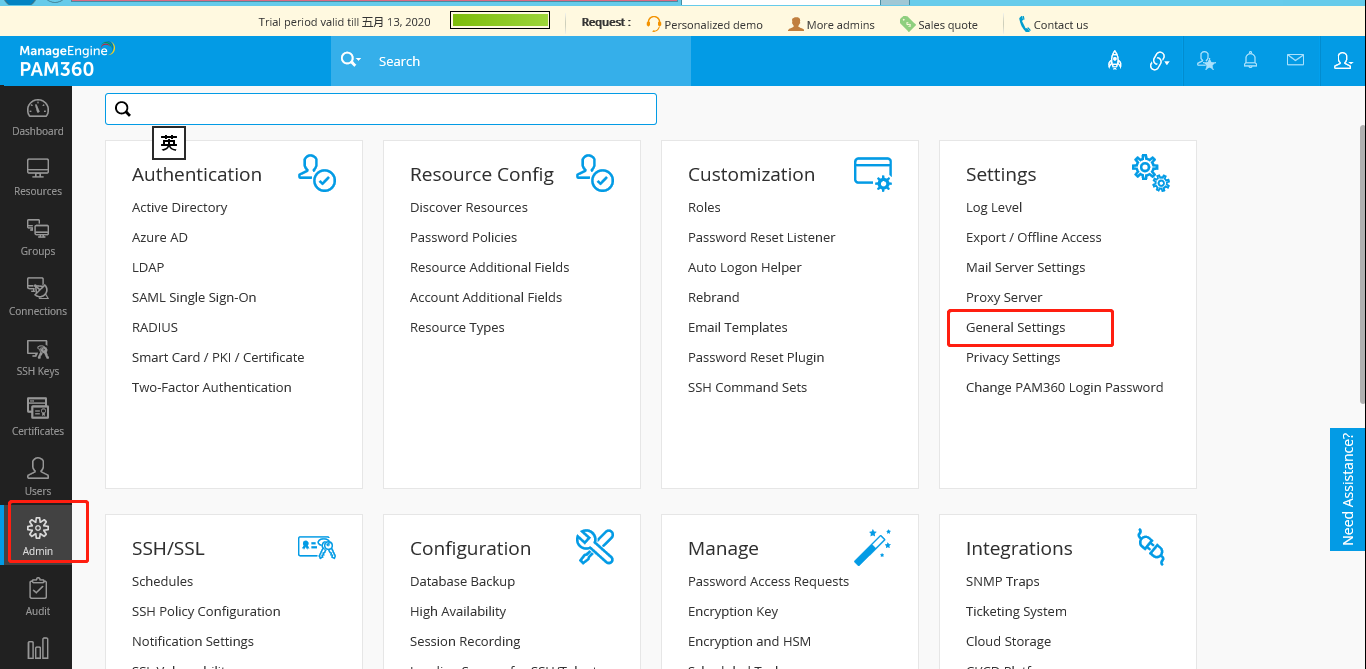Open Azure AD settings
The image size is (1366, 669).
tap(160, 238)
